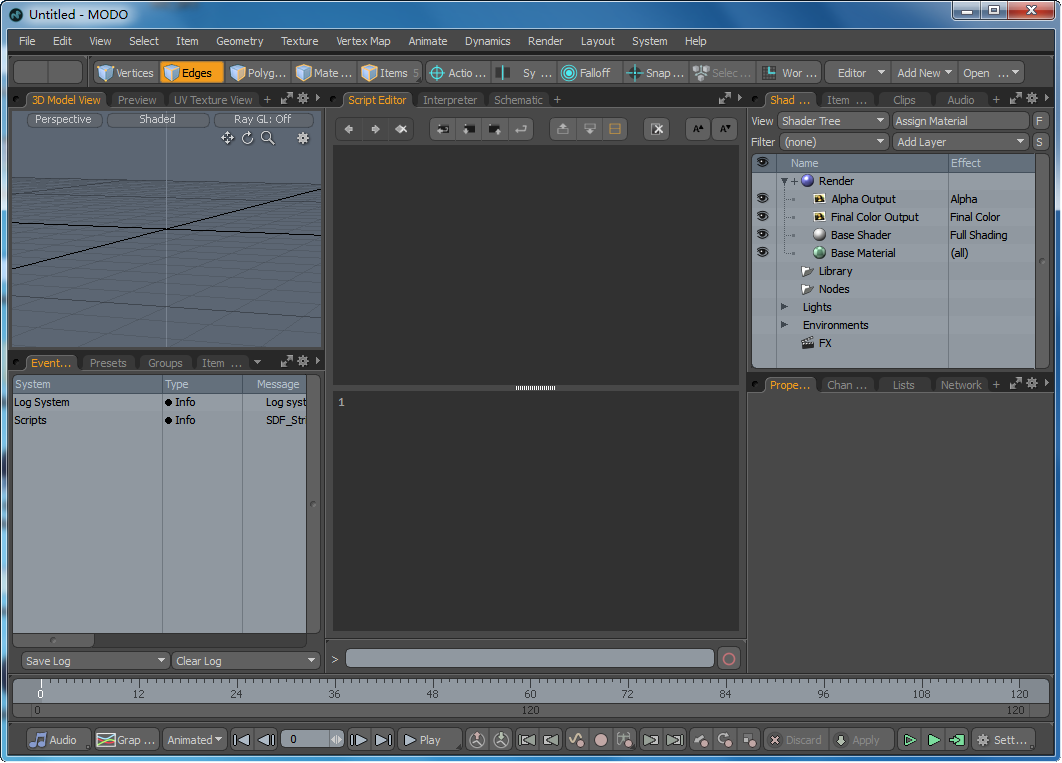The width and height of the screenshot is (1062, 763).
Task: Open the Geometry menu
Action: tap(239, 41)
